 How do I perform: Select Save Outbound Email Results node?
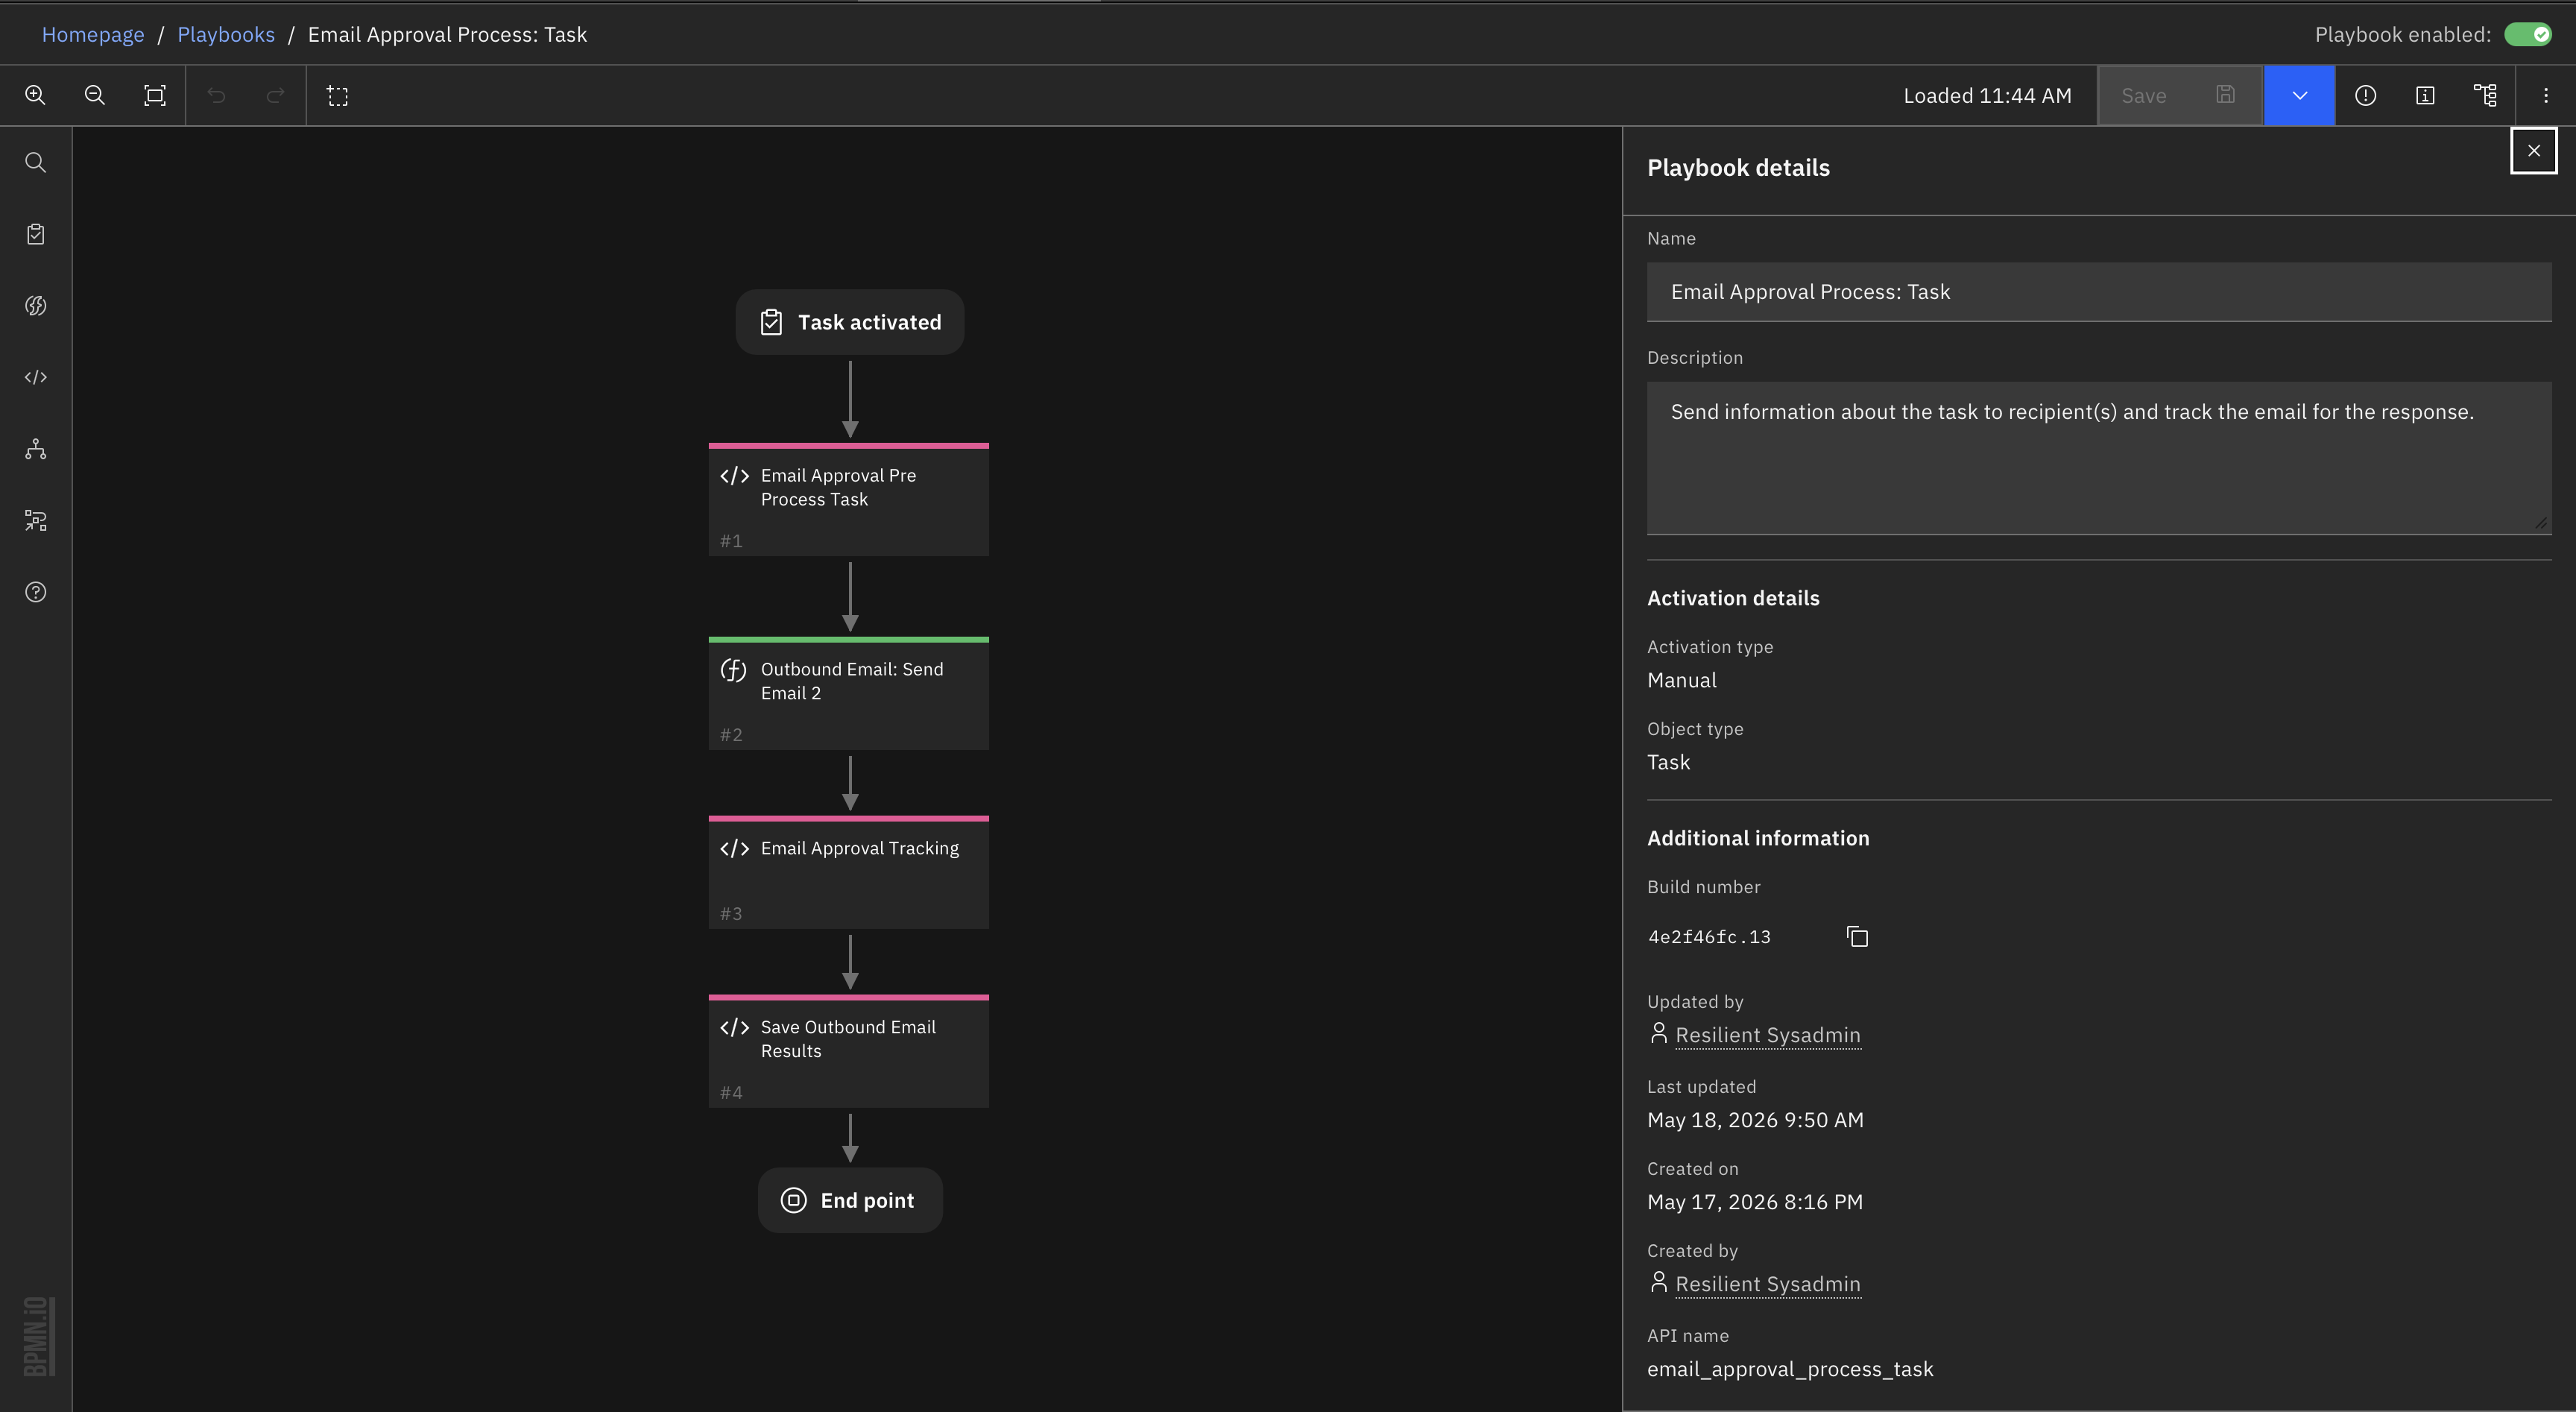[x=849, y=1051]
